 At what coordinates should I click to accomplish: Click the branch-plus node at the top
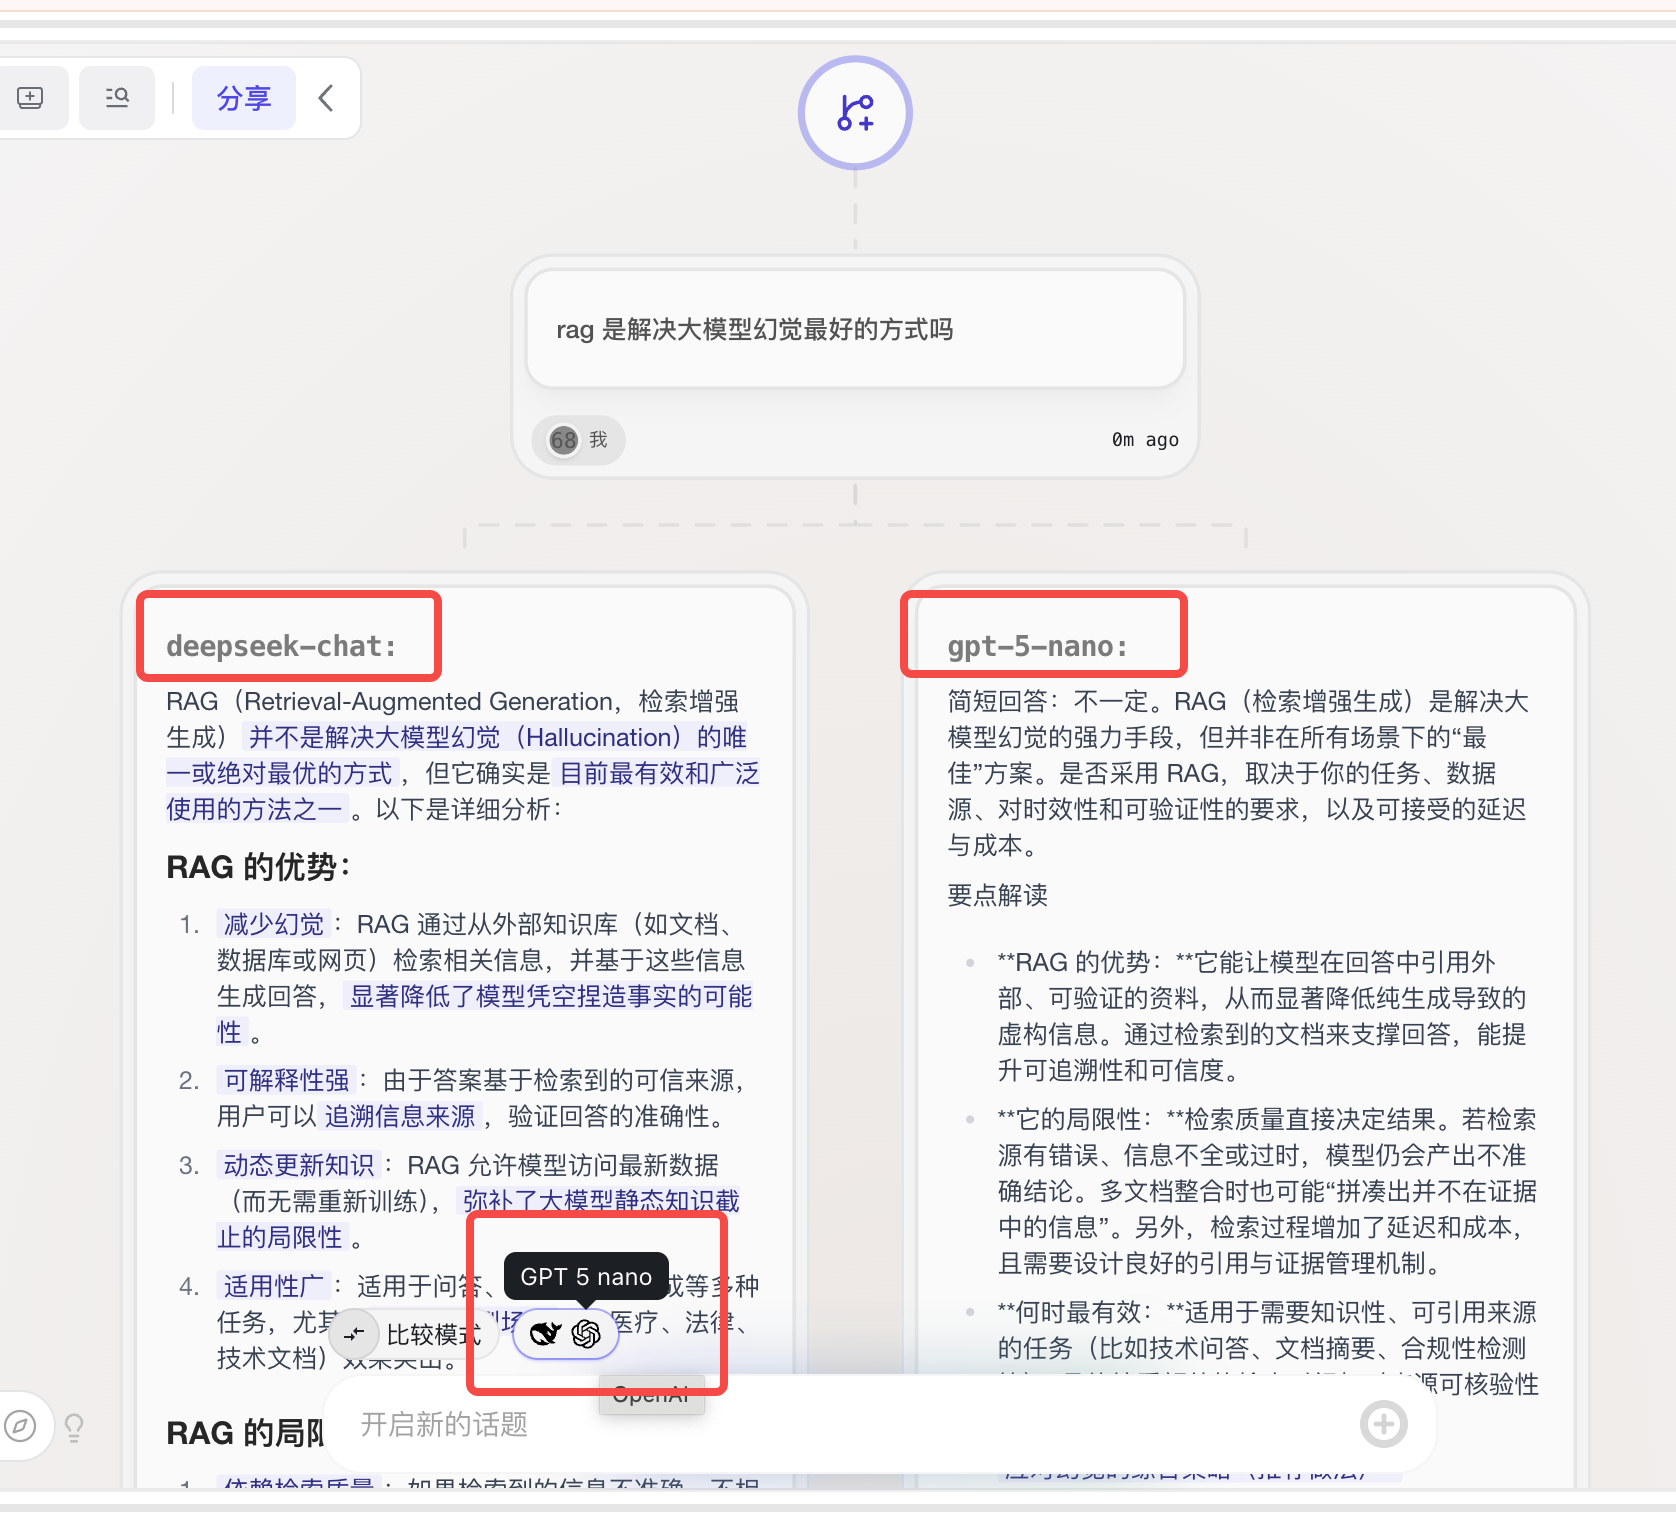(x=855, y=112)
